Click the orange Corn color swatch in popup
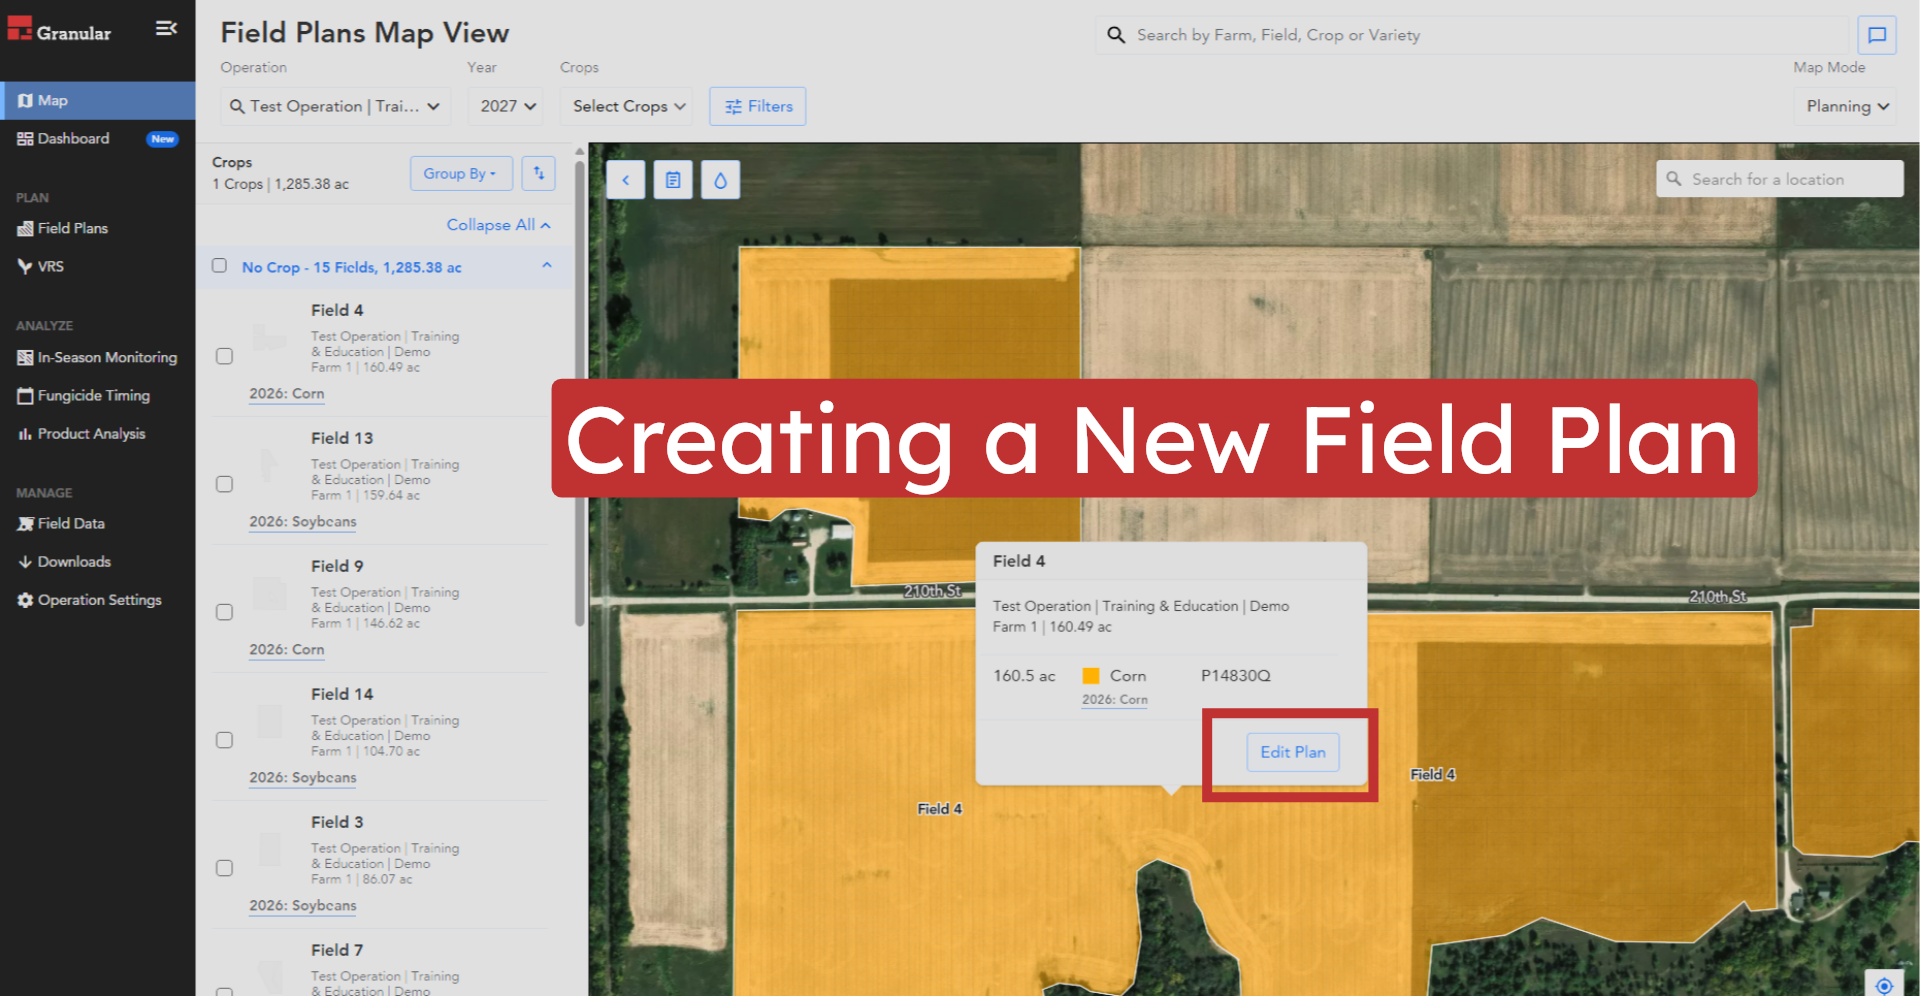This screenshot has height=996, width=1920. (x=1091, y=676)
